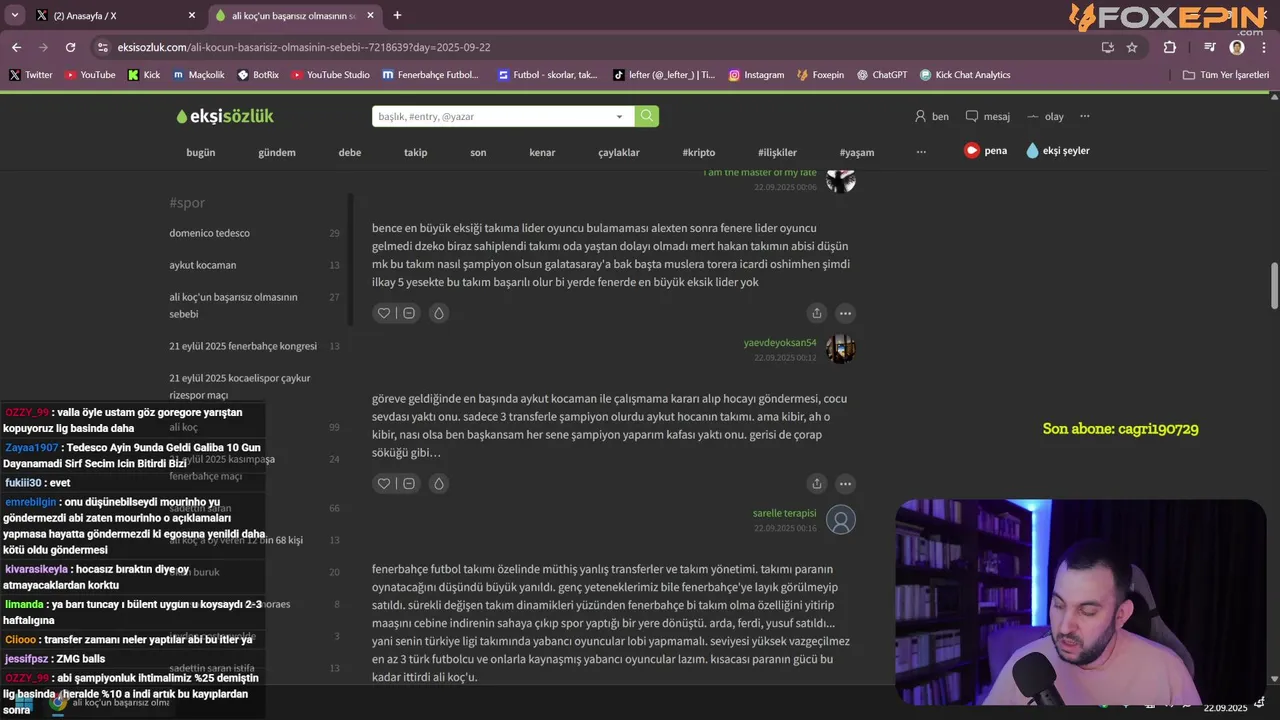Viewport: 1280px width, 720px height.
Task: Close the Anasayfa / X tab
Action: 192,15
